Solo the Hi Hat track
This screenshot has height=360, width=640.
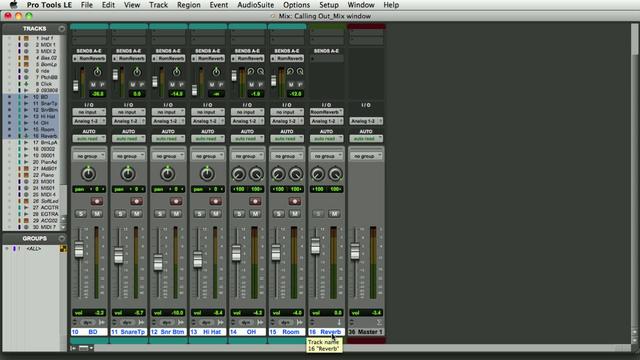[x=200, y=214]
